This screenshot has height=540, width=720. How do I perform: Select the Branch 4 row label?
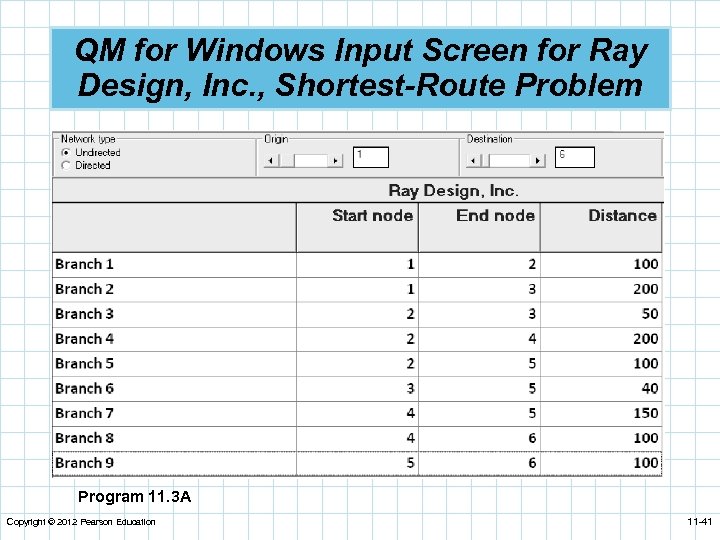[174, 339]
